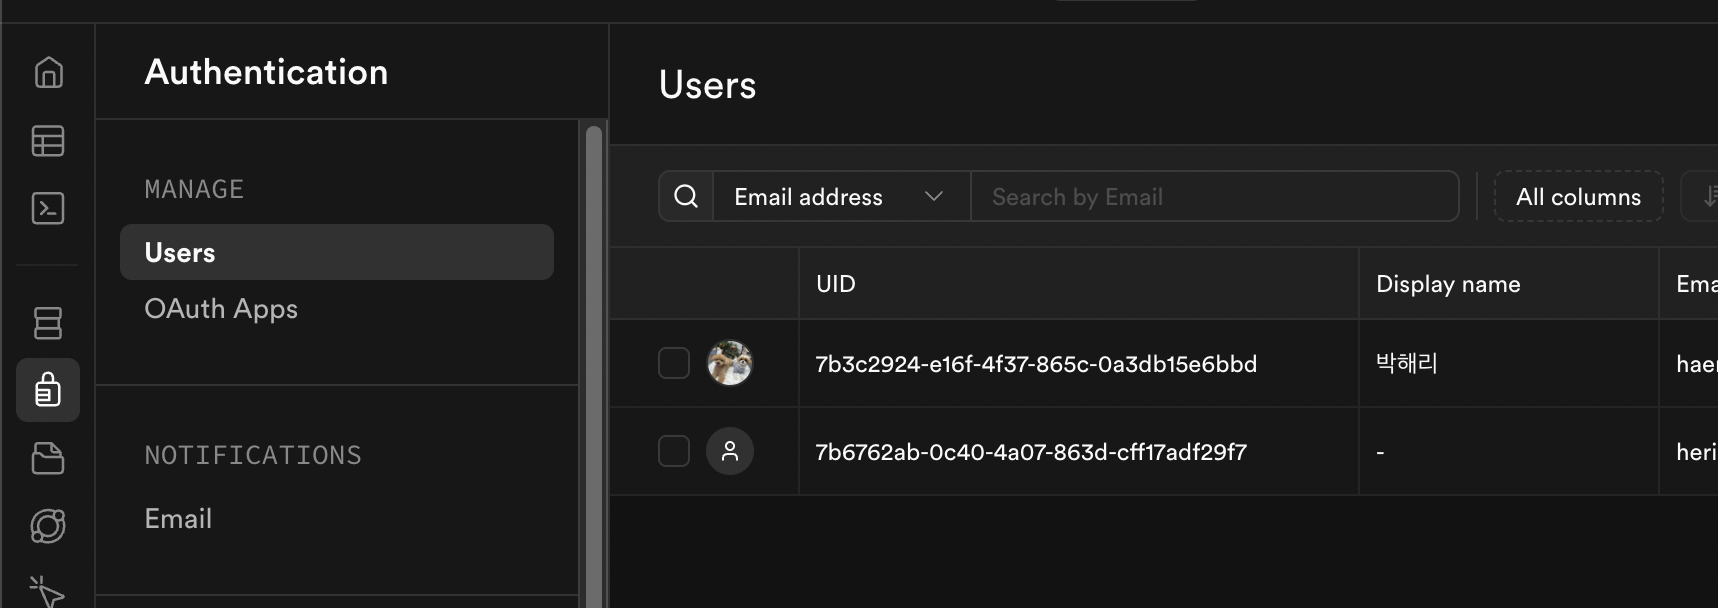This screenshot has width=1718, height=608.
Task: Select checkbox for user 7b6762ab row
Action: 674,451
